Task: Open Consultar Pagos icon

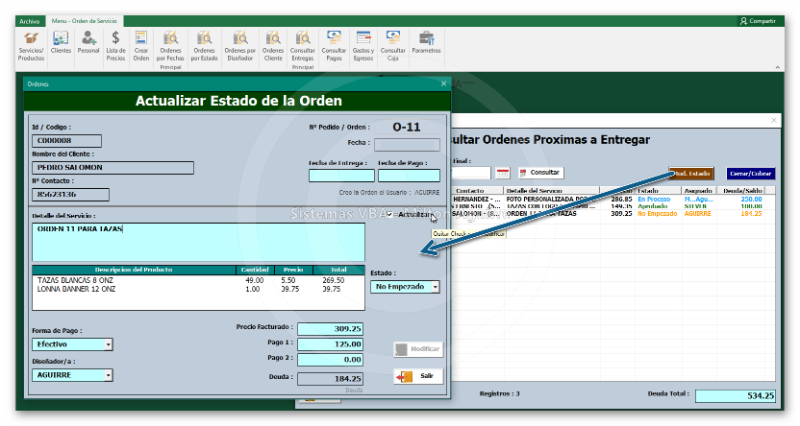Action: click(x=334, y=46)
